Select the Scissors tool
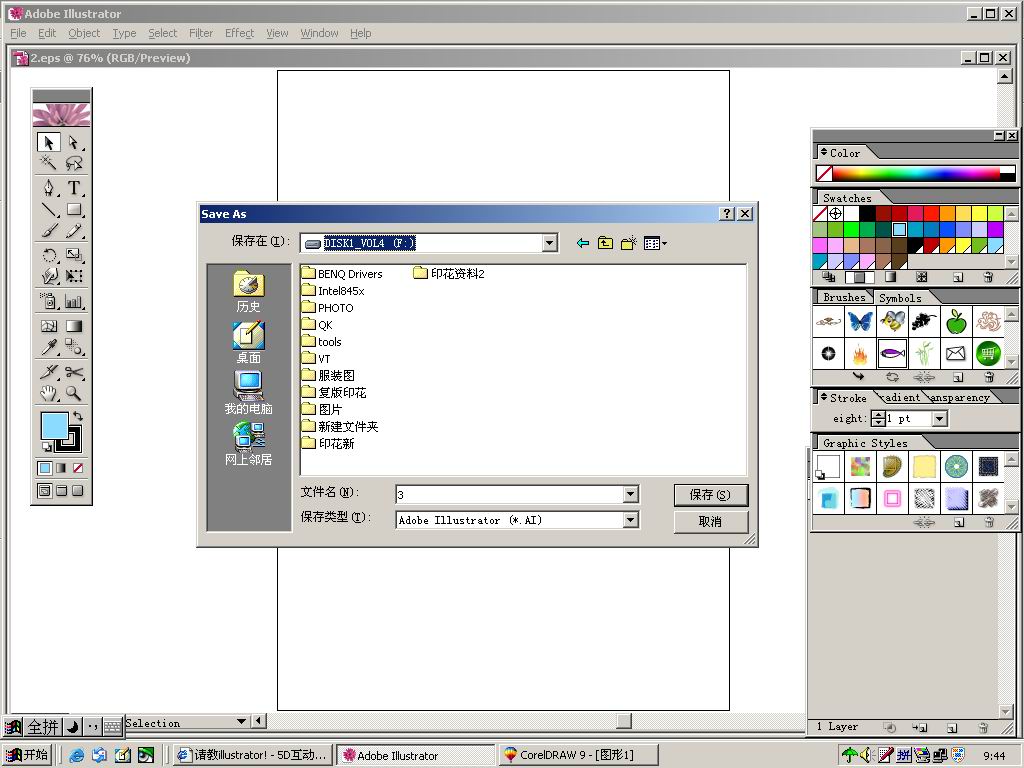Screen dimensions: 1024x768 74,372
